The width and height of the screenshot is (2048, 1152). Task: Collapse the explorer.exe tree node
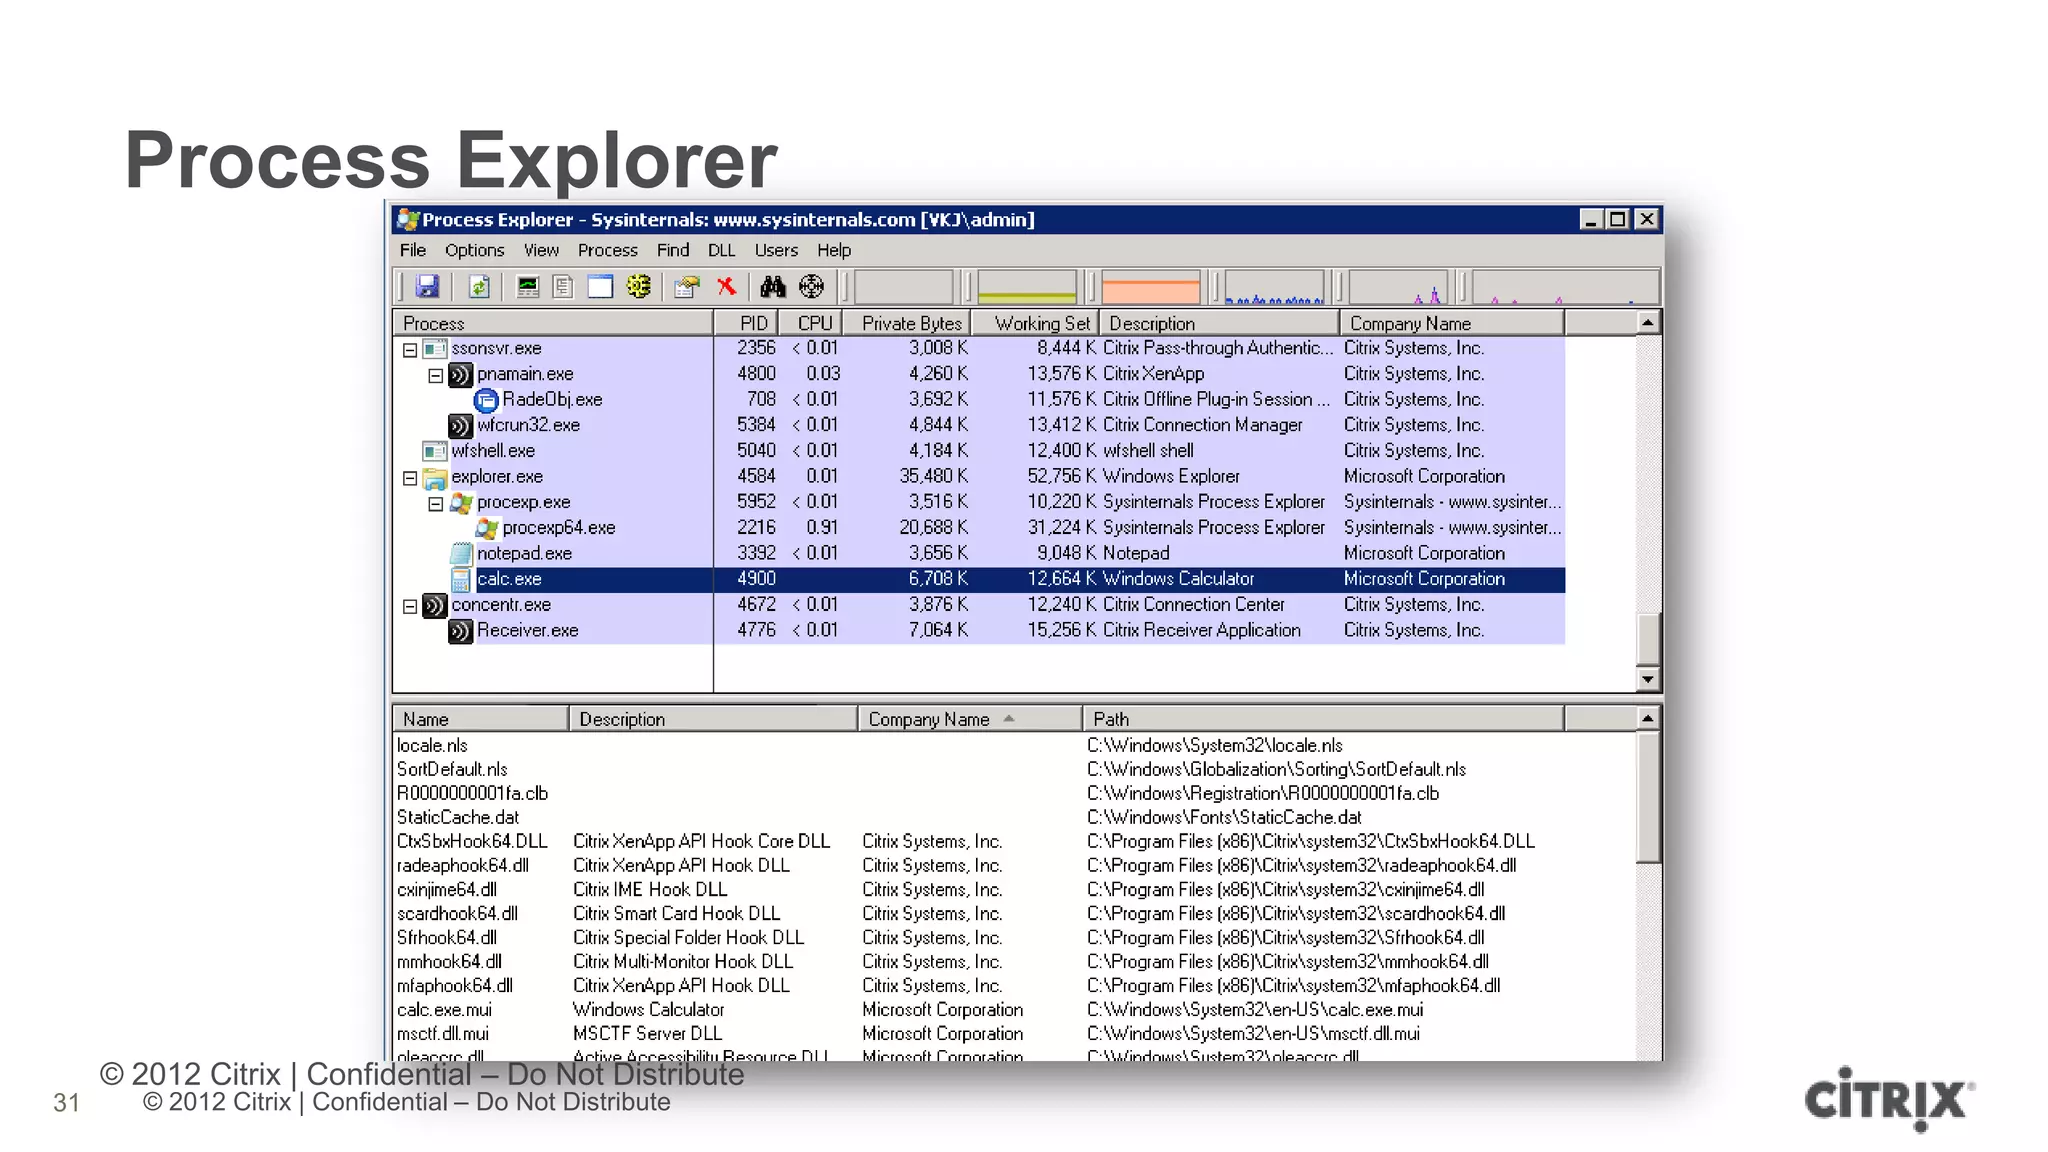[409, 479]
